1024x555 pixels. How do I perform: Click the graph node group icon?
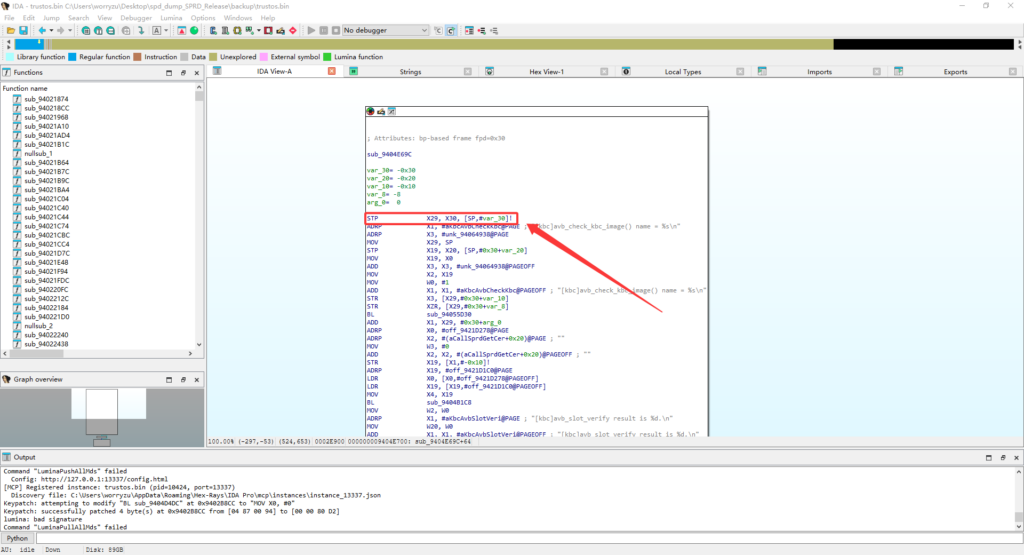click(392, 112)
